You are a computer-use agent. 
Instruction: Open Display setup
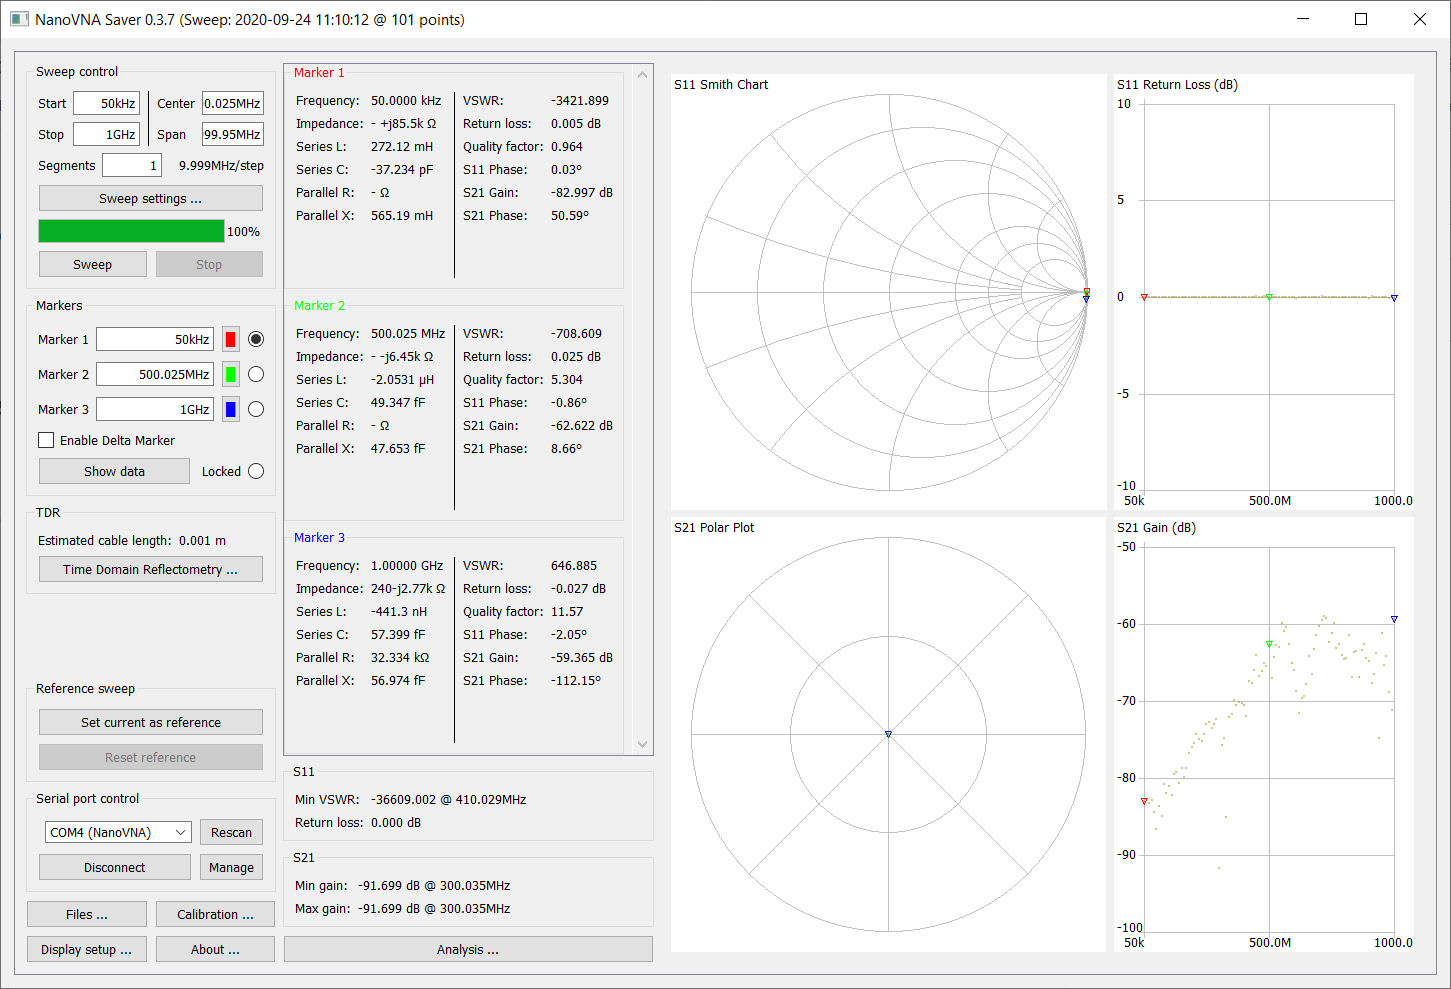pos(87,949)
